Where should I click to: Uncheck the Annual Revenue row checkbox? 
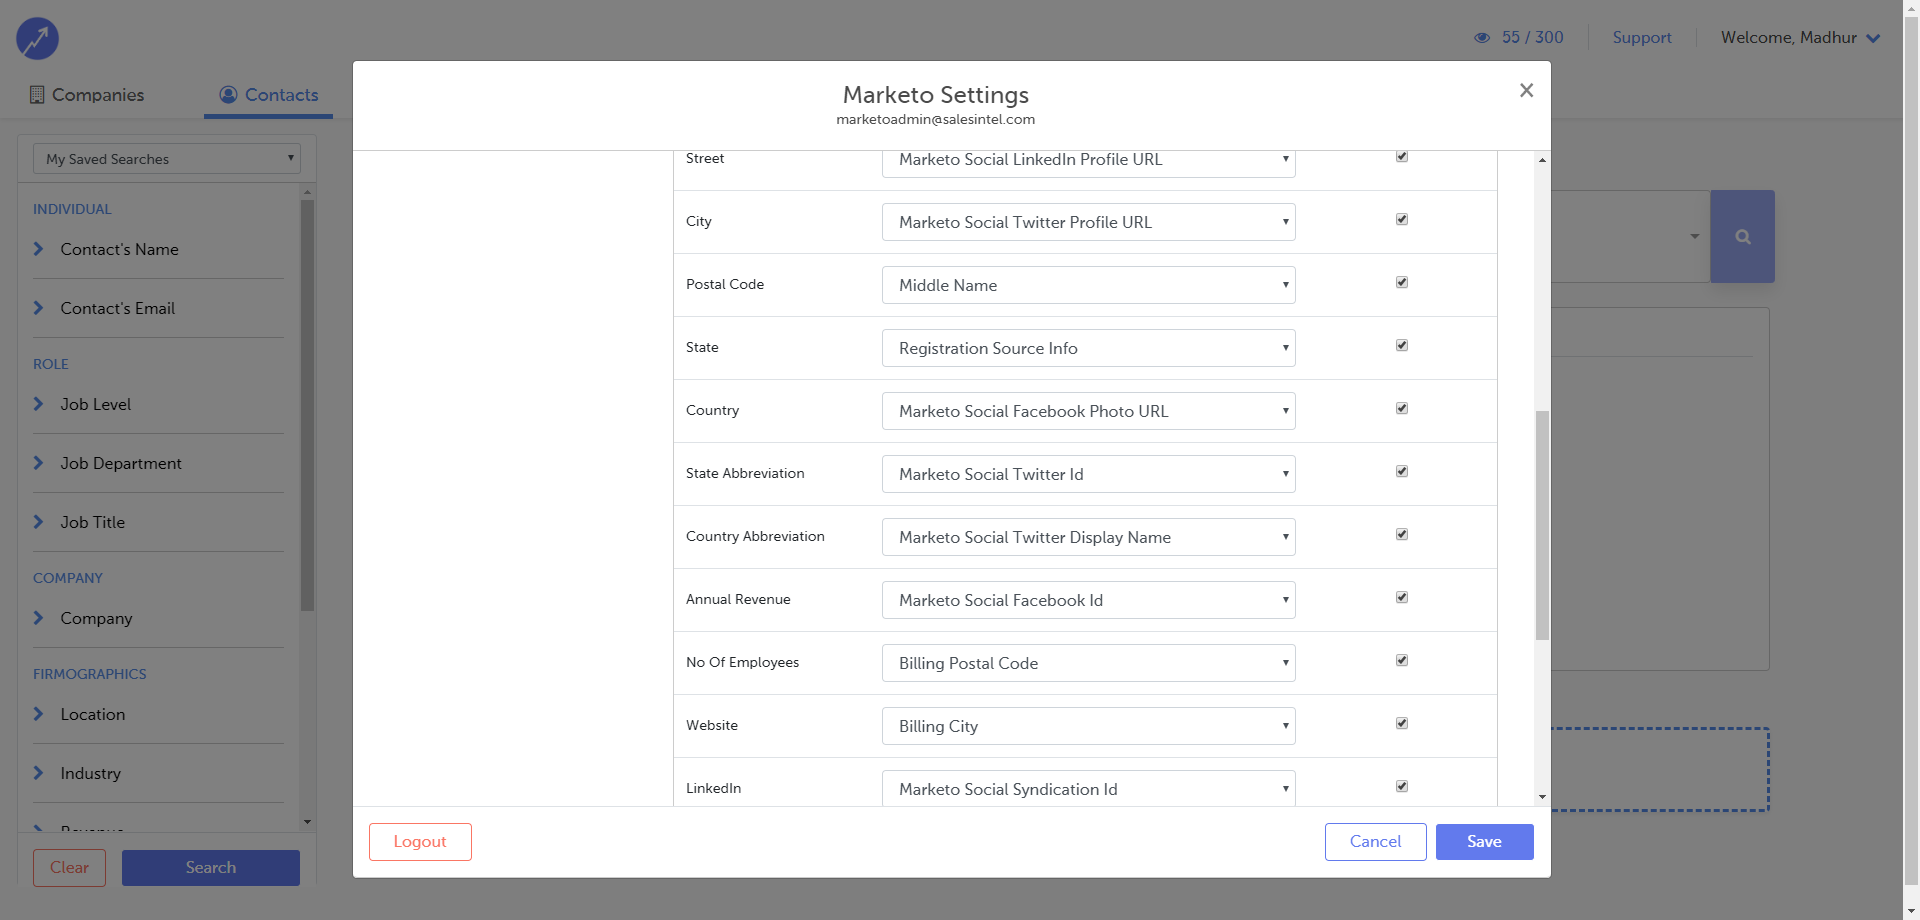point(1402,598)
